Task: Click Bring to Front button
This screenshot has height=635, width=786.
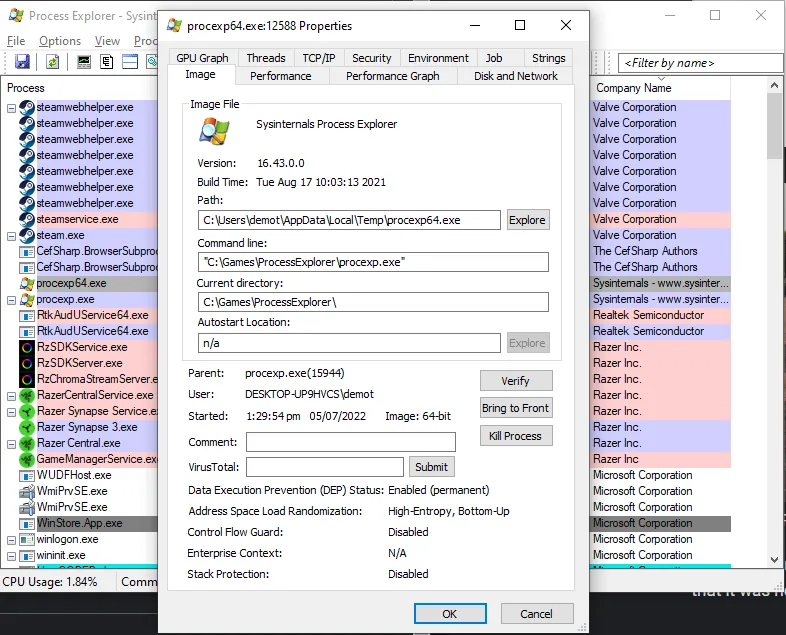Action: click(516, 408)
